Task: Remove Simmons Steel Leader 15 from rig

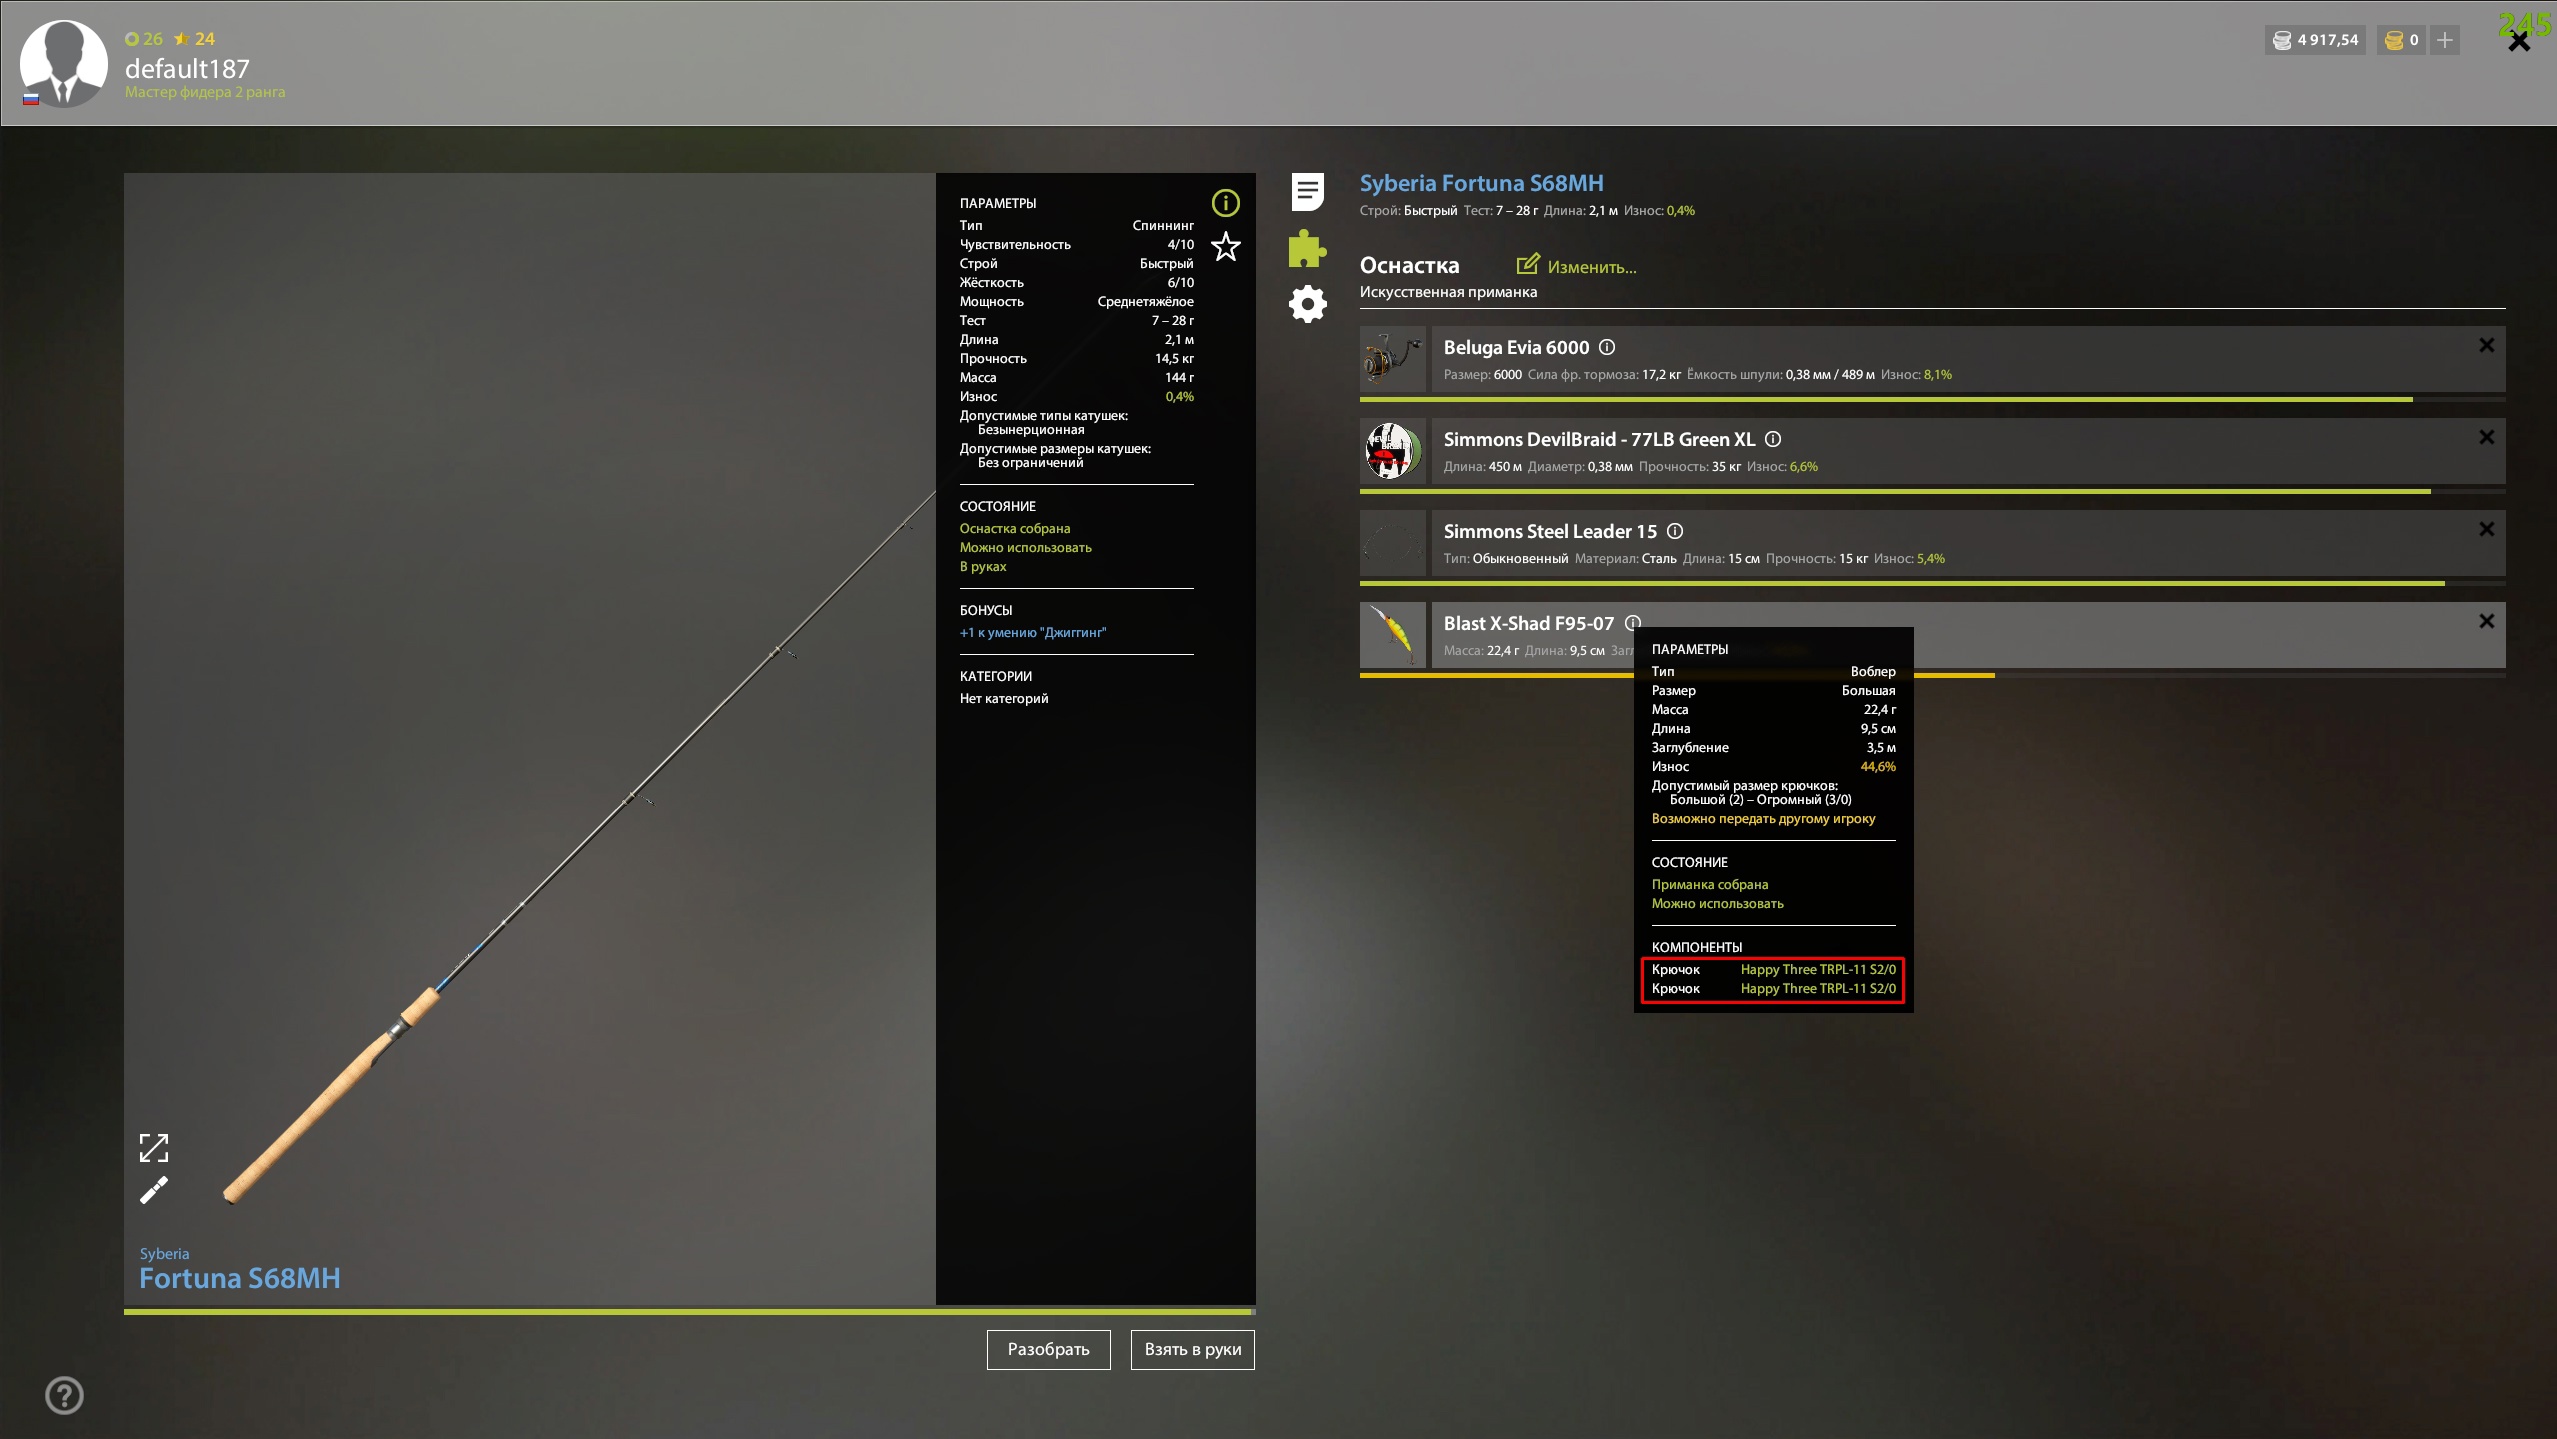Action: [2486, 529]
